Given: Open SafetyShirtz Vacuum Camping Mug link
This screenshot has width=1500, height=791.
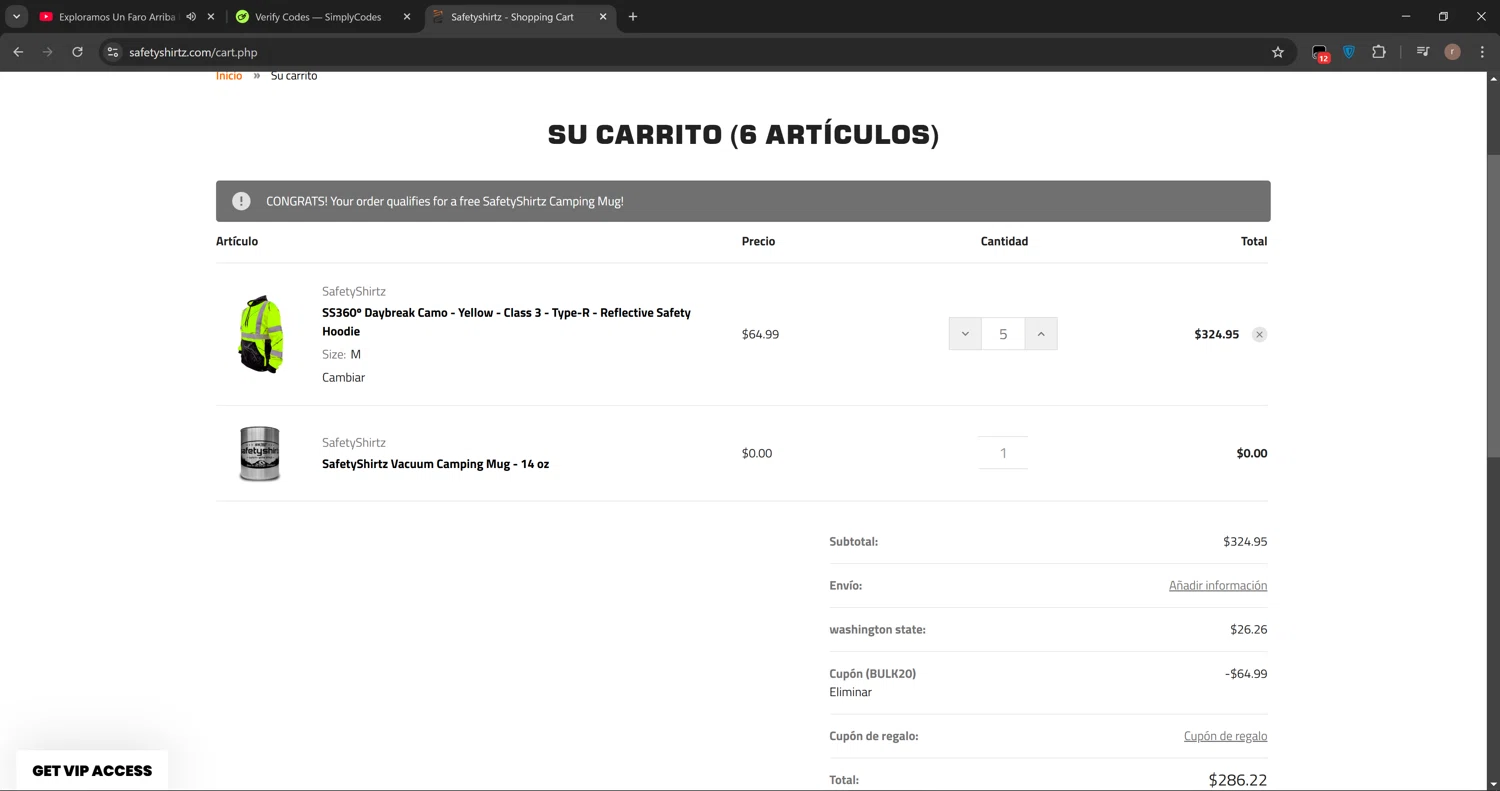Looking at the screenshot, I should [435, 464].
